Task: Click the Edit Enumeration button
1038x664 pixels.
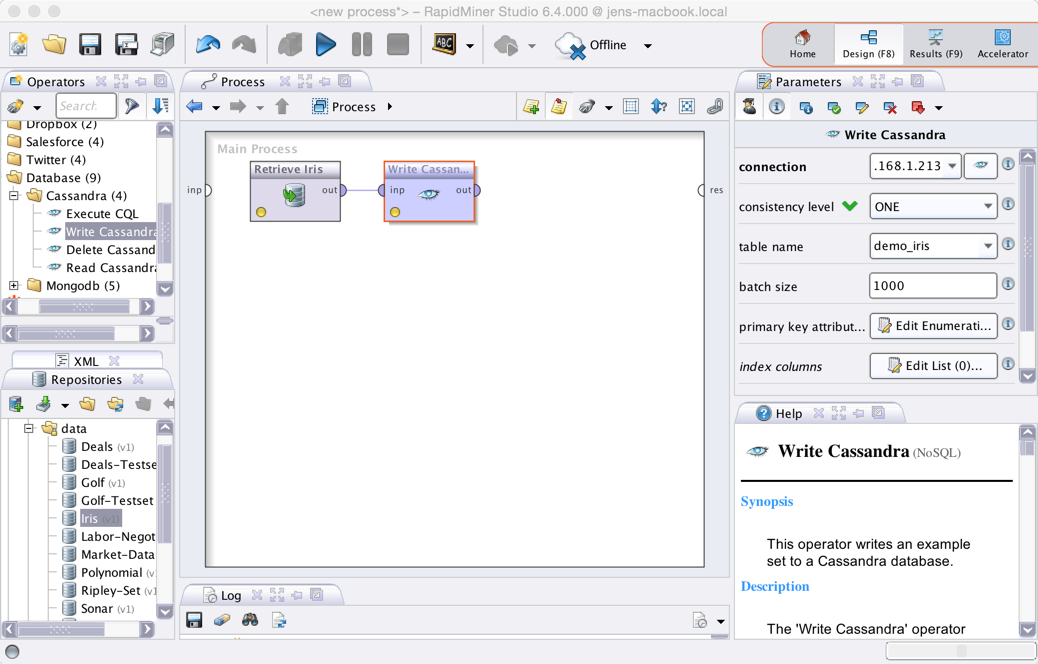Action: click(x=933, y=326)
